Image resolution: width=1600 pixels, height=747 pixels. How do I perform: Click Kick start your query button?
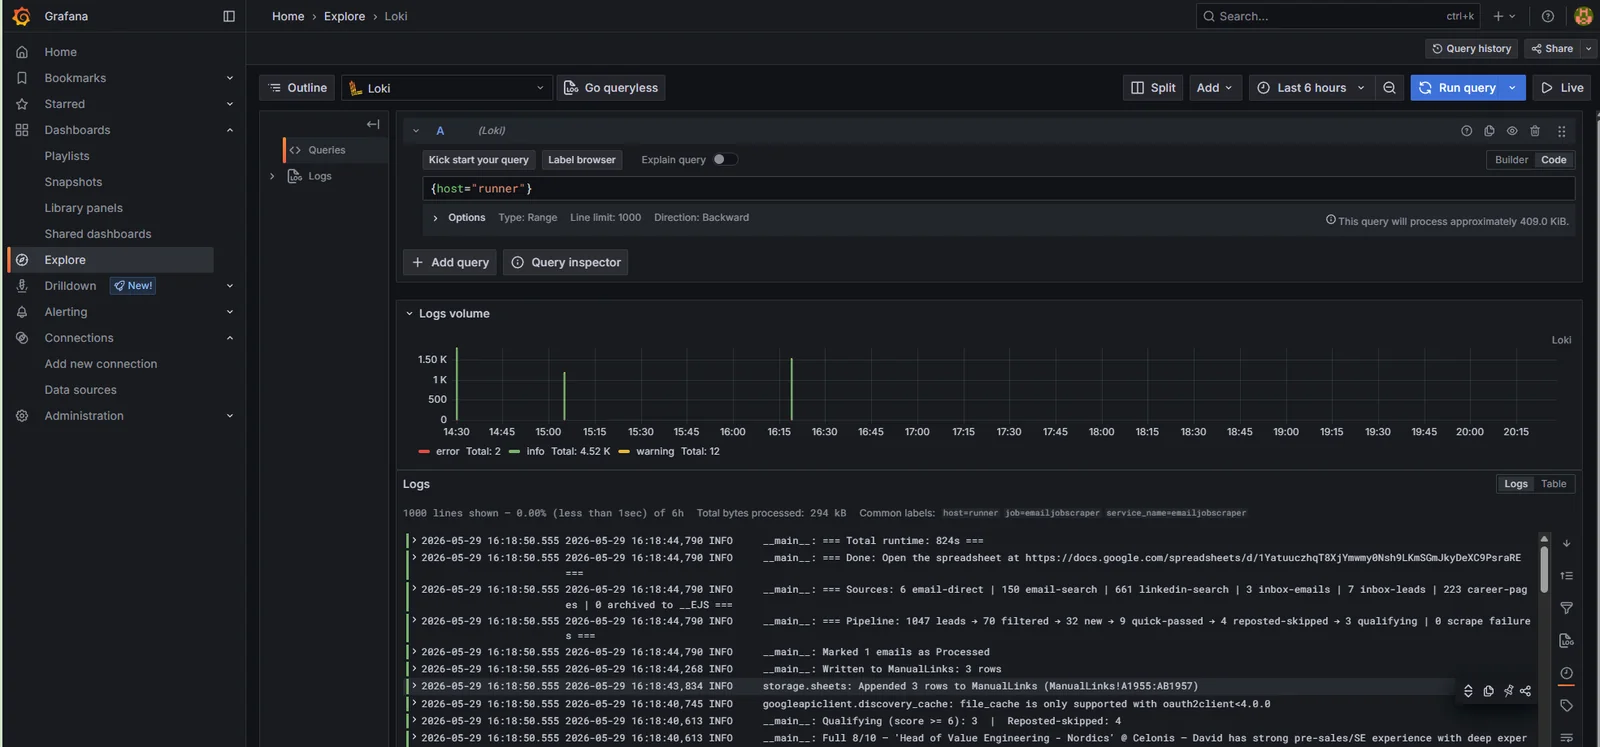(479, 160)
